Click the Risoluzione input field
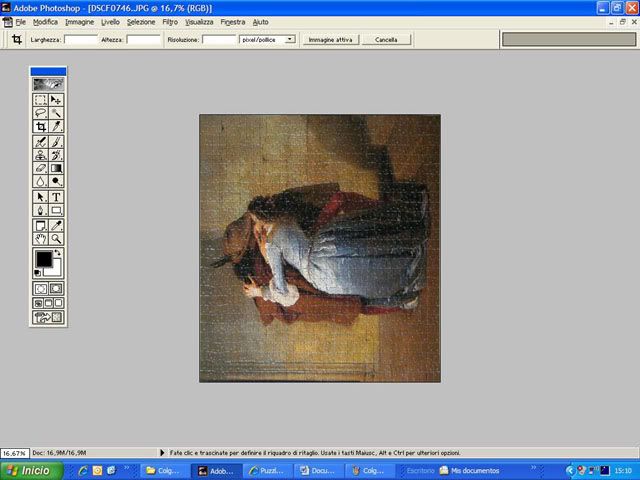 (219, 40)
